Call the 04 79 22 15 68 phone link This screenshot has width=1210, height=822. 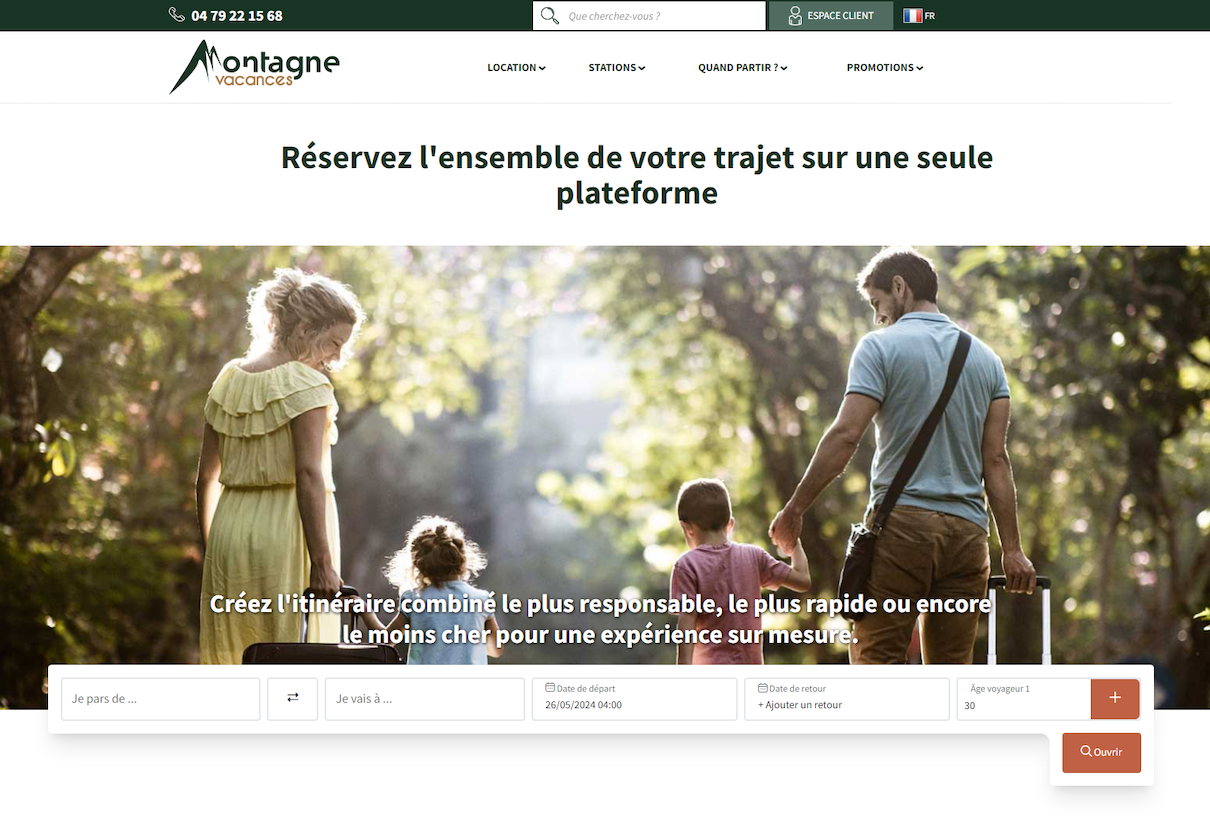(237, 16)
